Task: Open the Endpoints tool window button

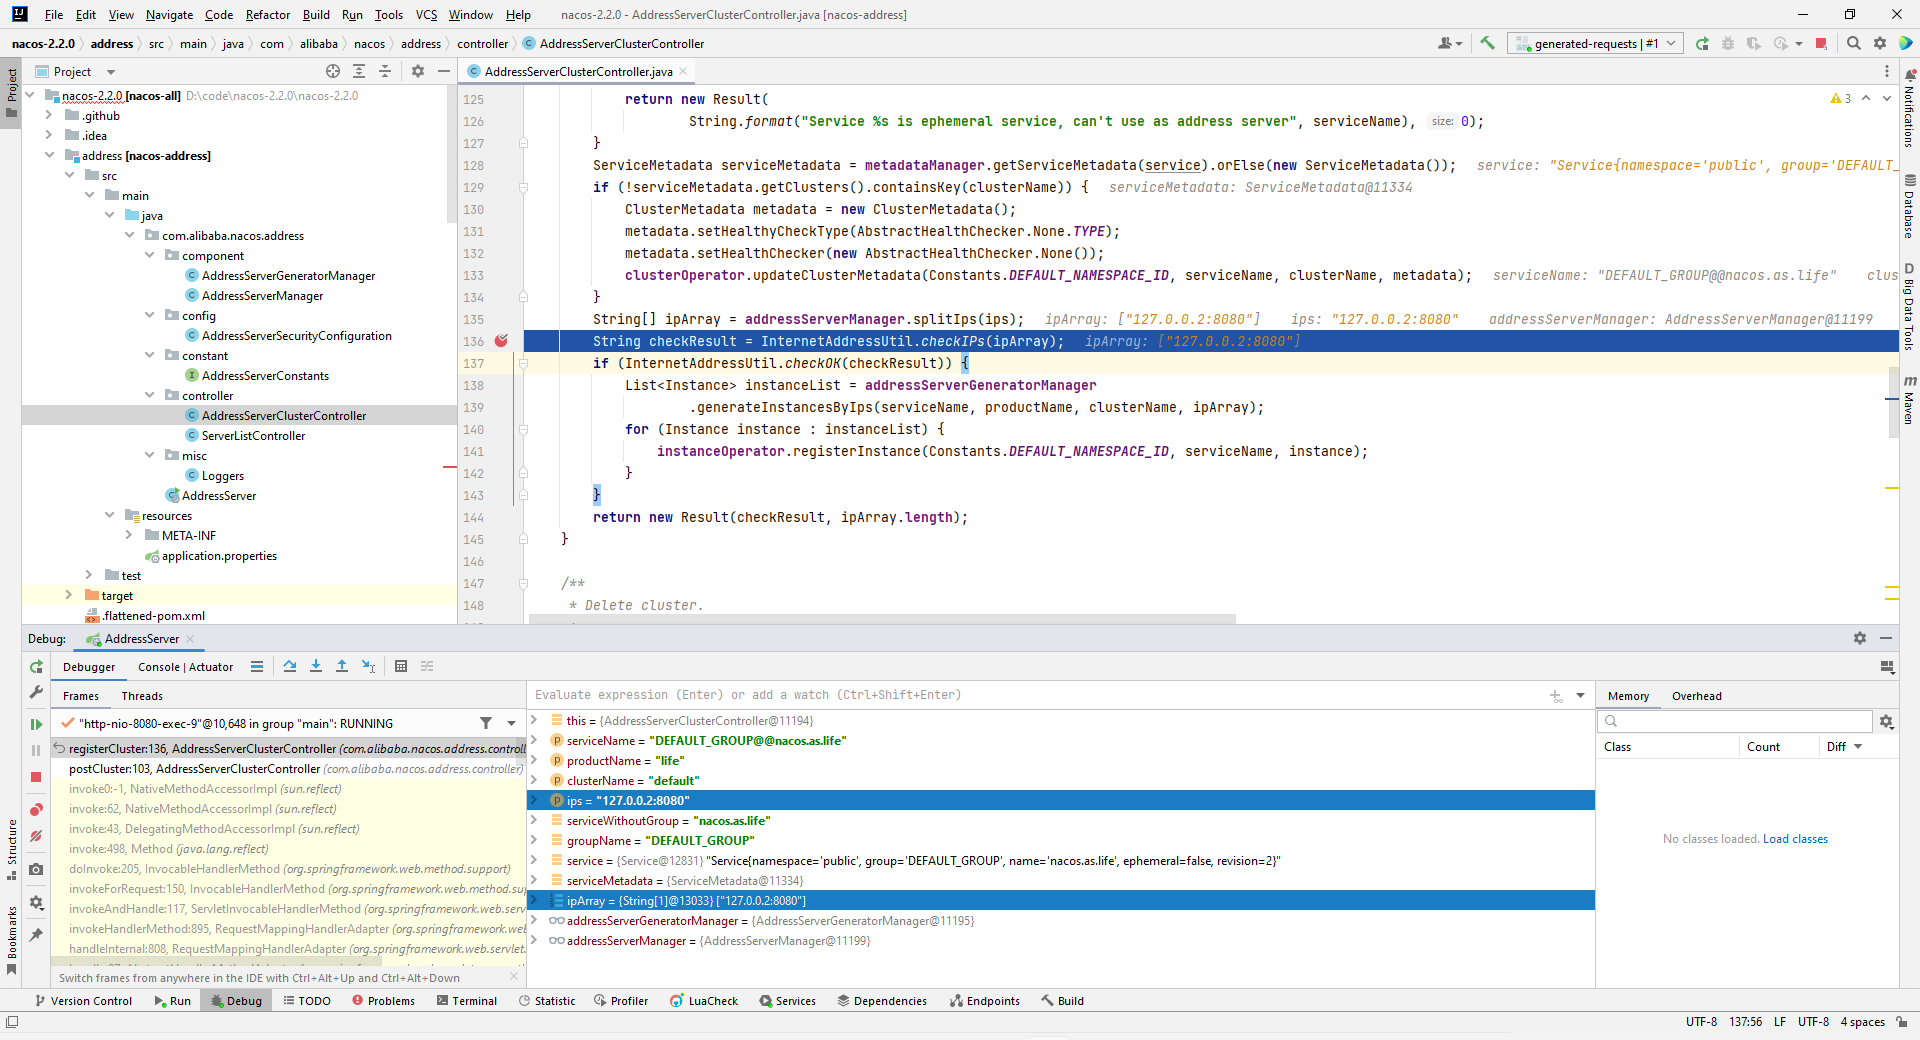Action: tap(985, 1000)
